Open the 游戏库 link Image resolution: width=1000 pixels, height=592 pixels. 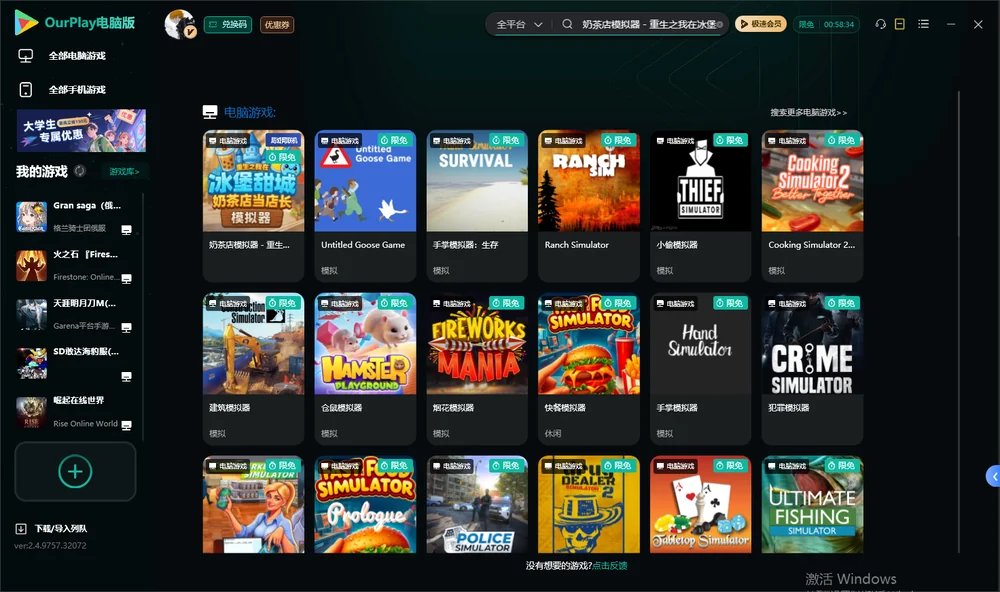124,171
